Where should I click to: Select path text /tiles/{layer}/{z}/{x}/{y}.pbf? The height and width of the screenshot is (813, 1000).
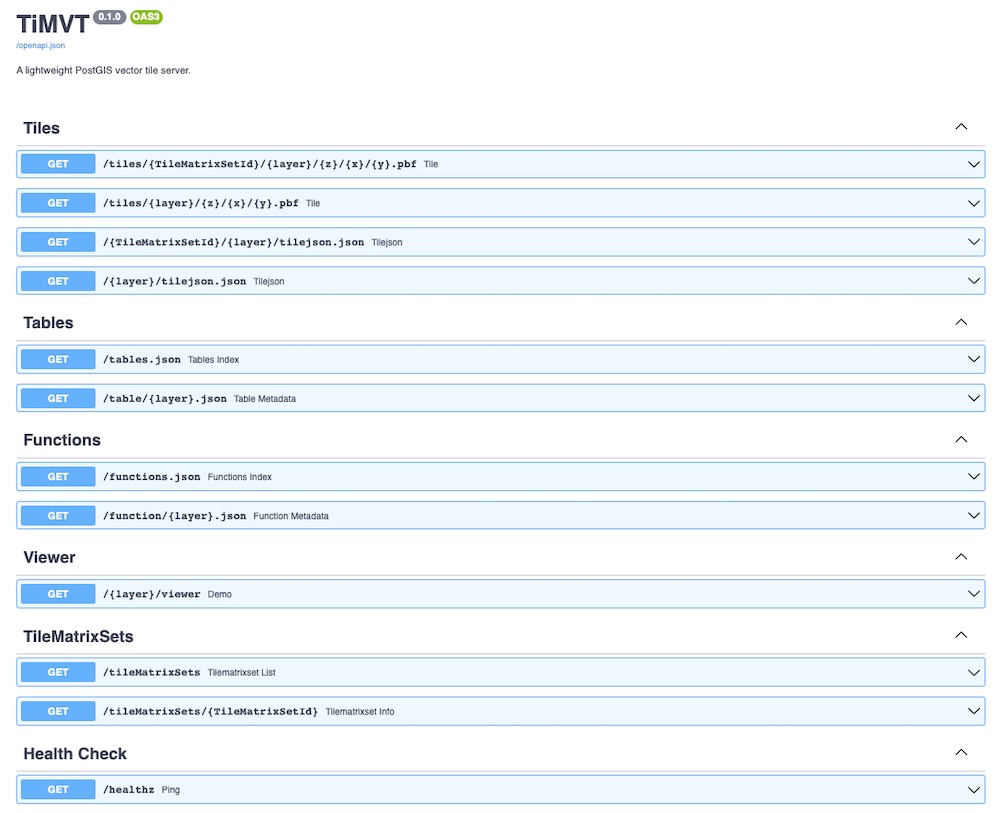click(x=200, y=203)
